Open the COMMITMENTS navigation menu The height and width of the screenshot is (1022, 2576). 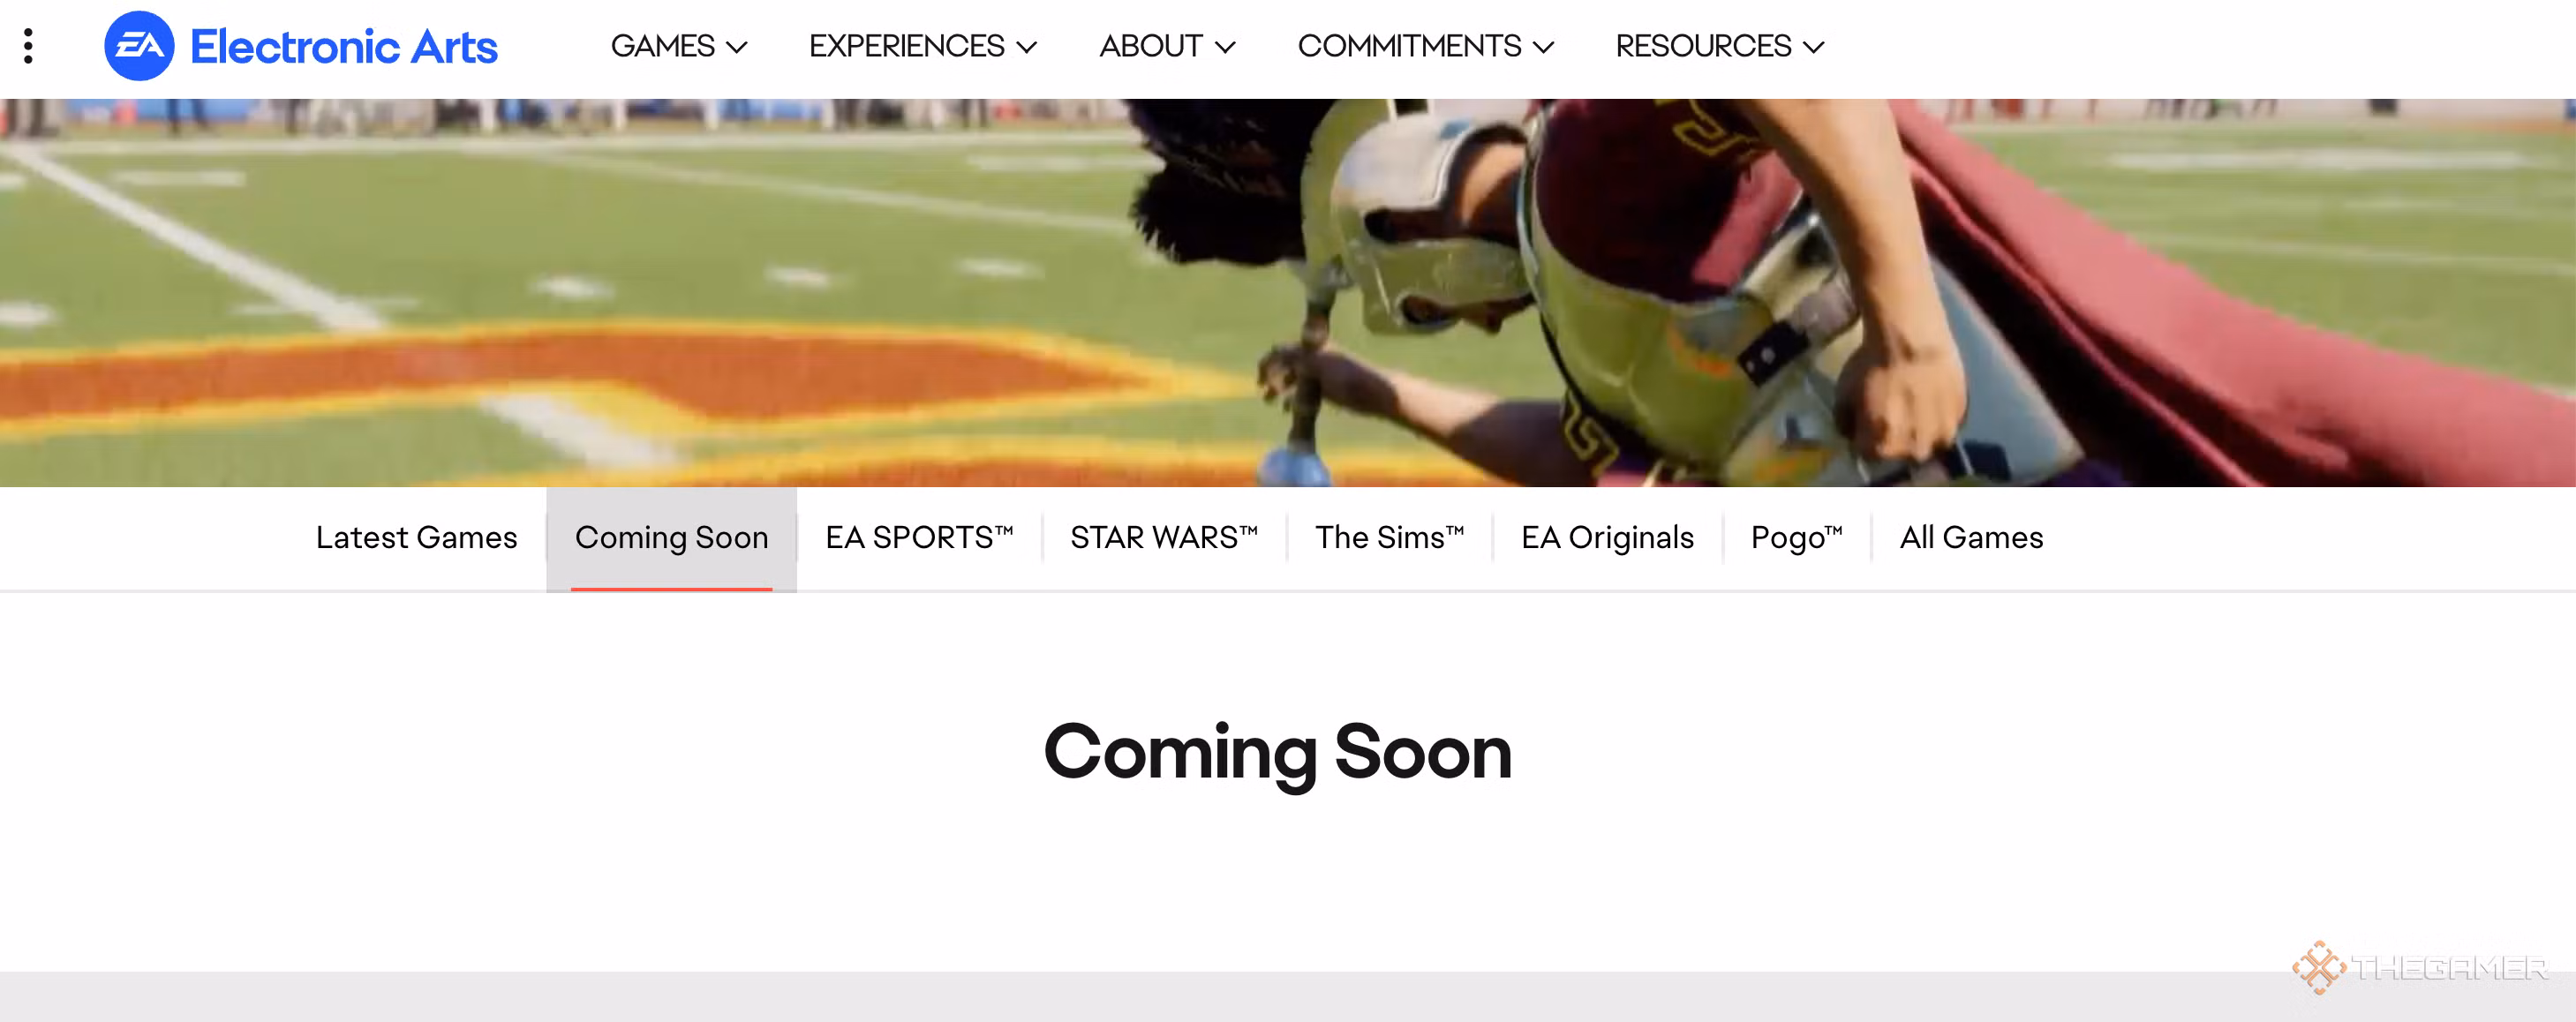(1426, 46)
